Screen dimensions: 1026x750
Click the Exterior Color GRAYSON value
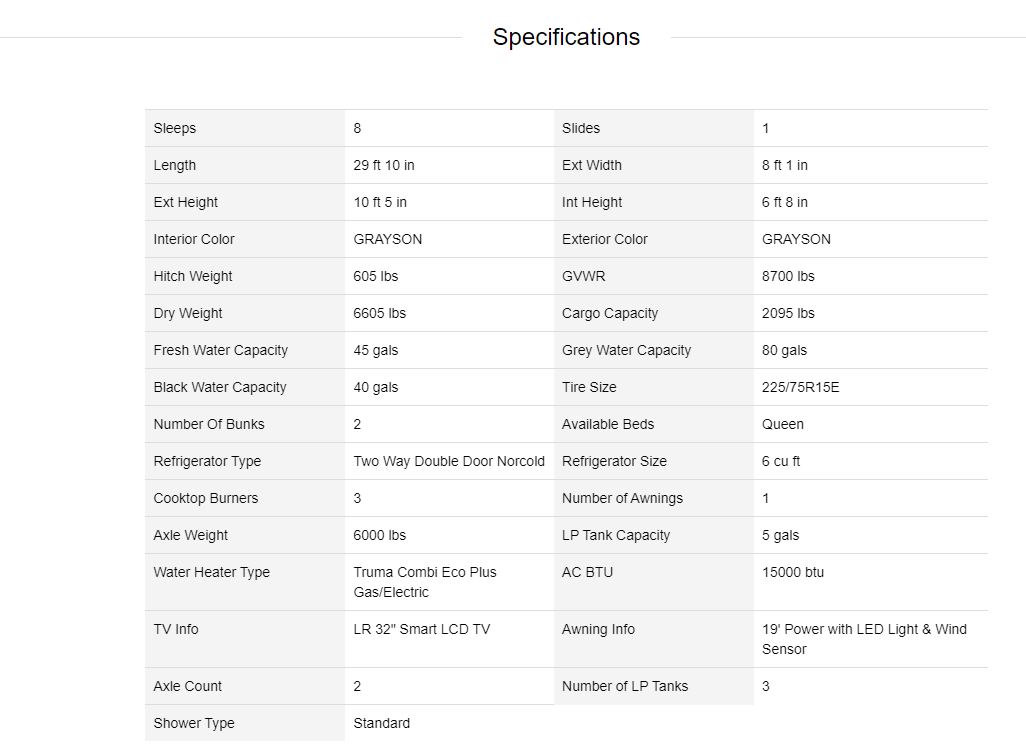796,240
